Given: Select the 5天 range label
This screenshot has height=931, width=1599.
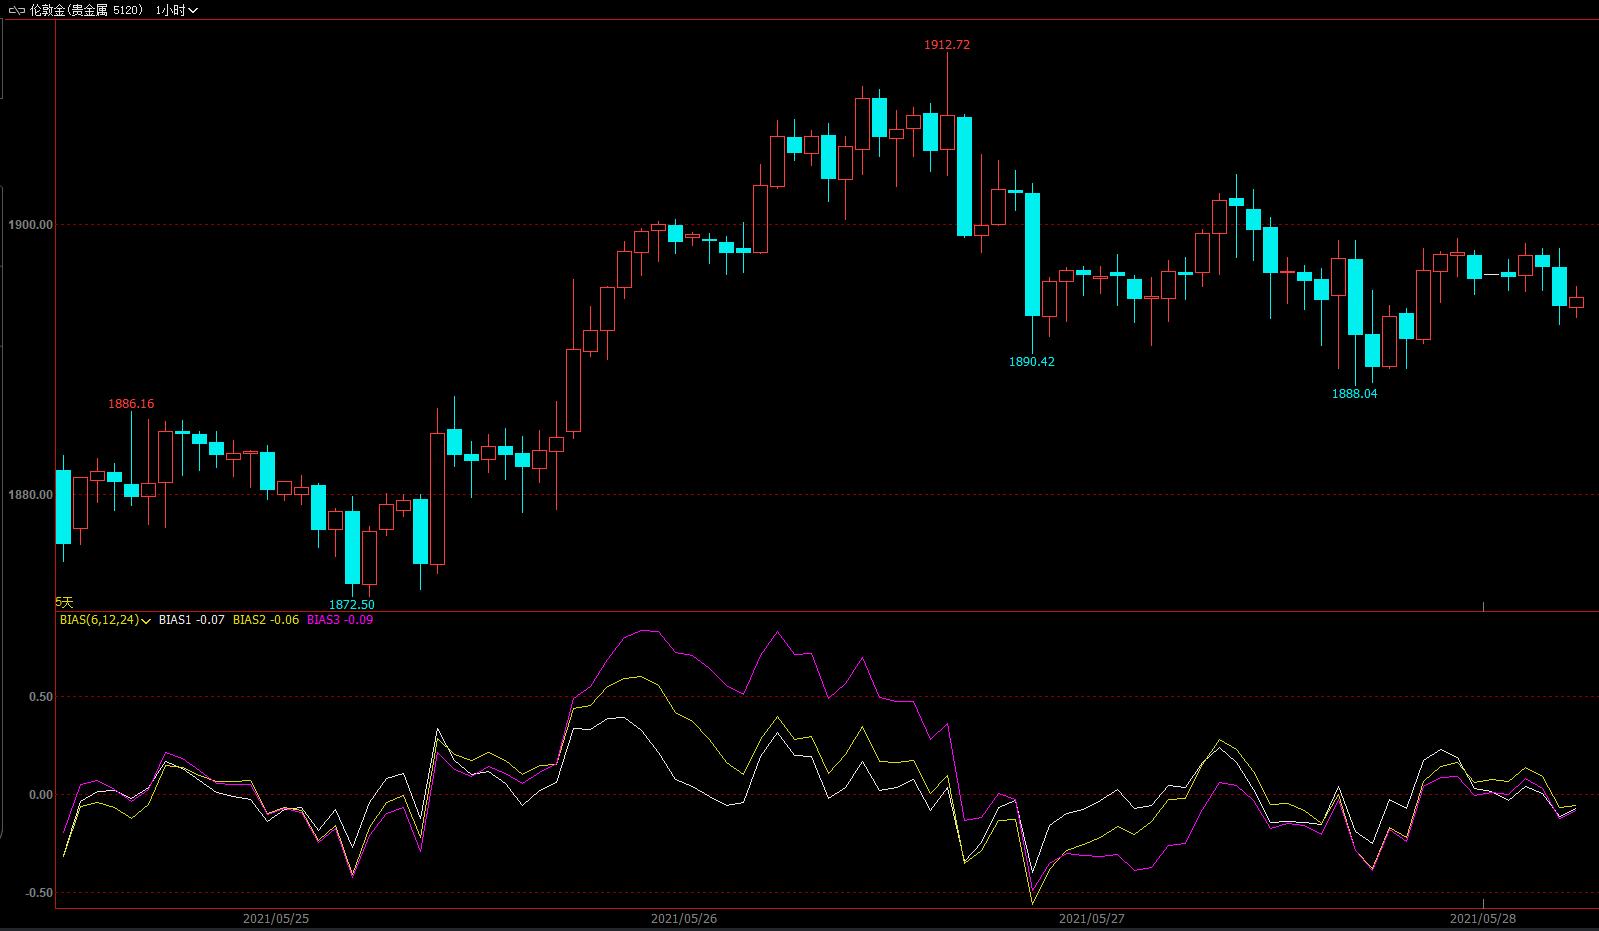Looking at the screenshot, I should pyautogui.click(x=64, y=602).
